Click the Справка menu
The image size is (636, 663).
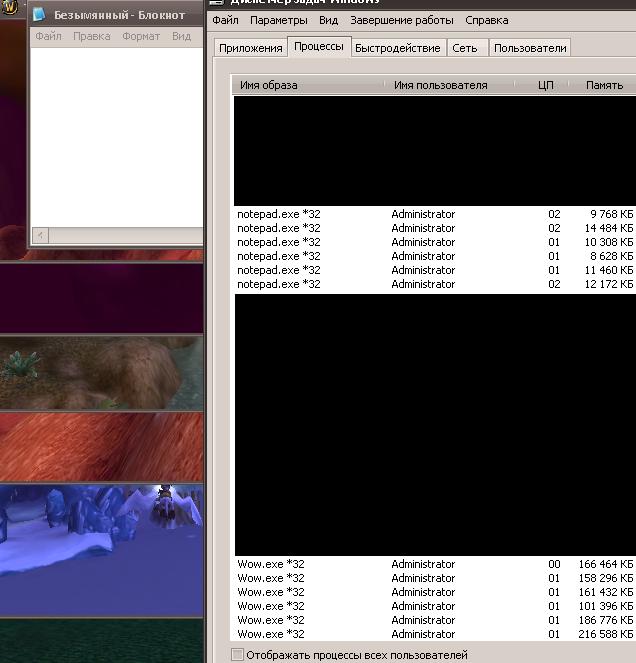(486, 20)
